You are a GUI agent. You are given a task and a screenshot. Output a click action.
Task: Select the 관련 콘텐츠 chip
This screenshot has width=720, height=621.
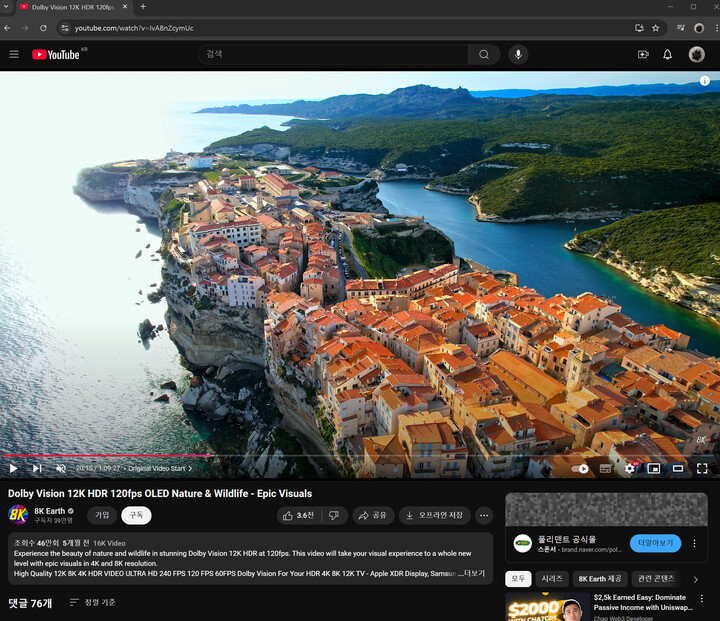(656, 579)
